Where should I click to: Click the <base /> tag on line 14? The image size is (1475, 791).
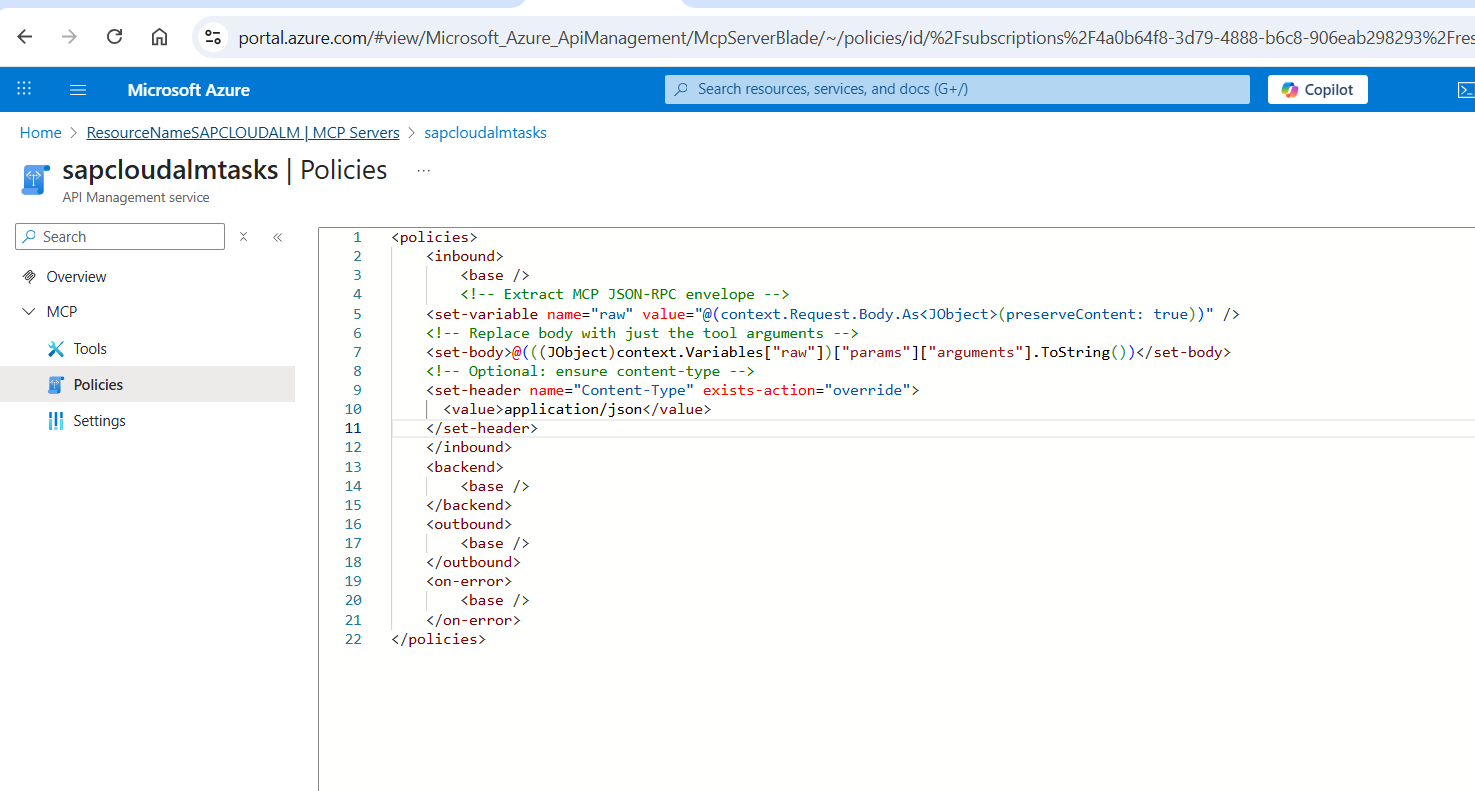[x=495, y=486]
